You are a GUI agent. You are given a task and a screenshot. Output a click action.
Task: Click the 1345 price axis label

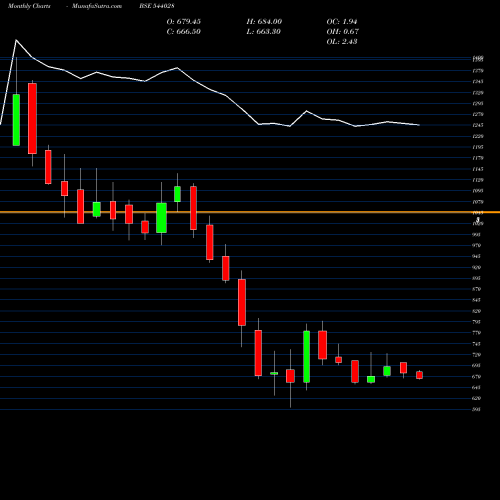(x=478, y=82)
